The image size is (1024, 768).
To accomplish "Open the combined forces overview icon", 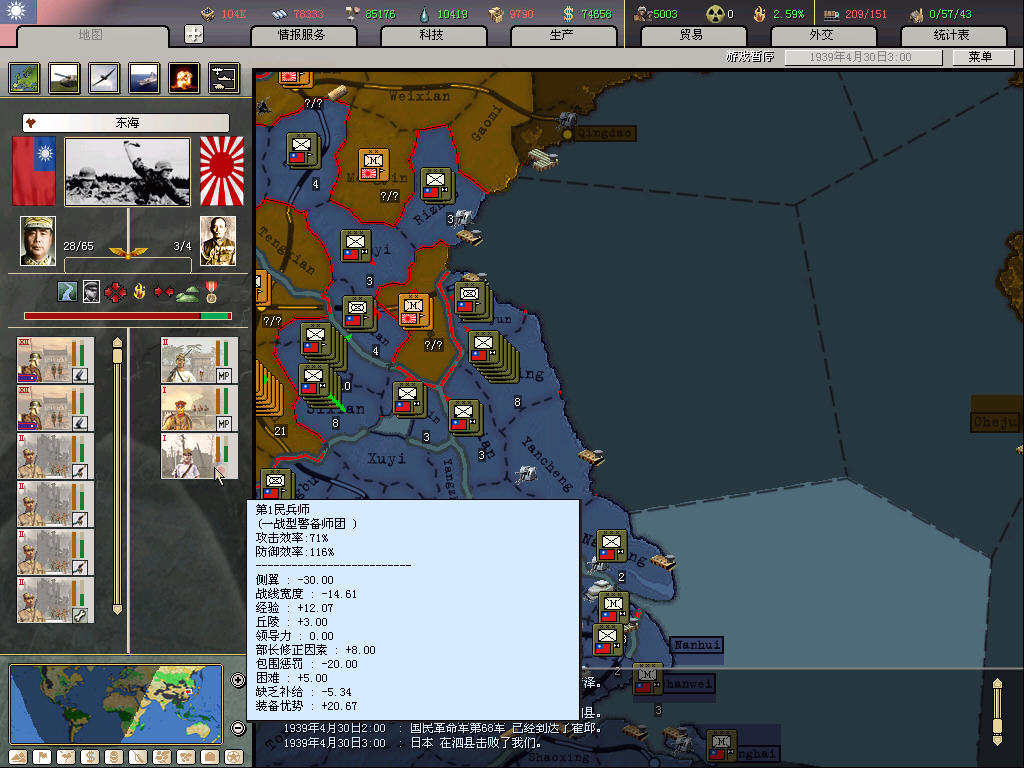I will coord(223,78).
